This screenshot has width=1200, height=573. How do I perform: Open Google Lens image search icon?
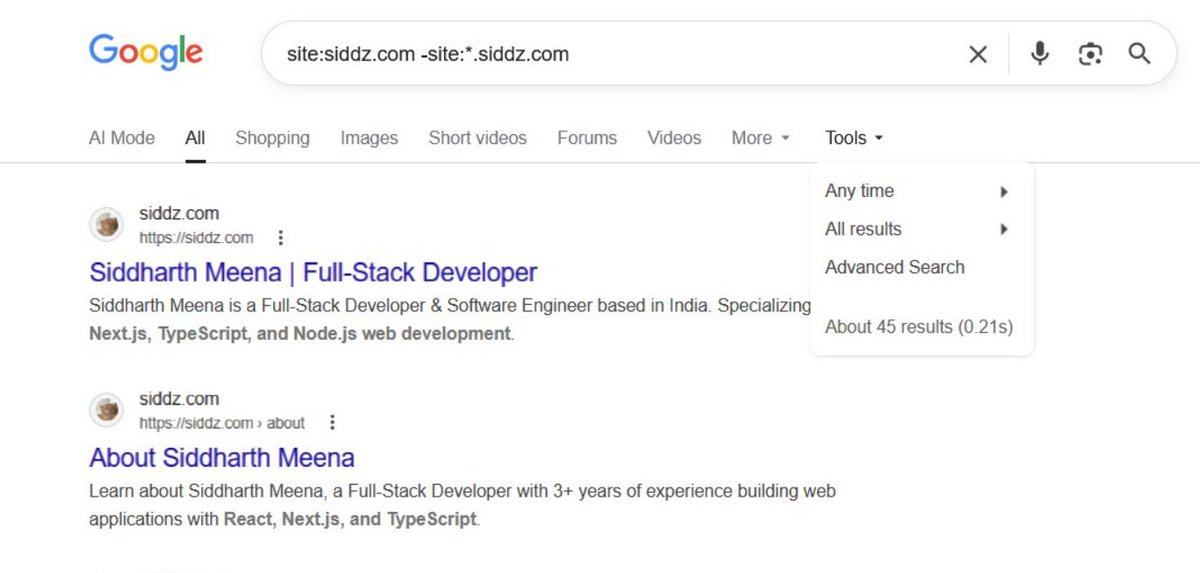1090,54
